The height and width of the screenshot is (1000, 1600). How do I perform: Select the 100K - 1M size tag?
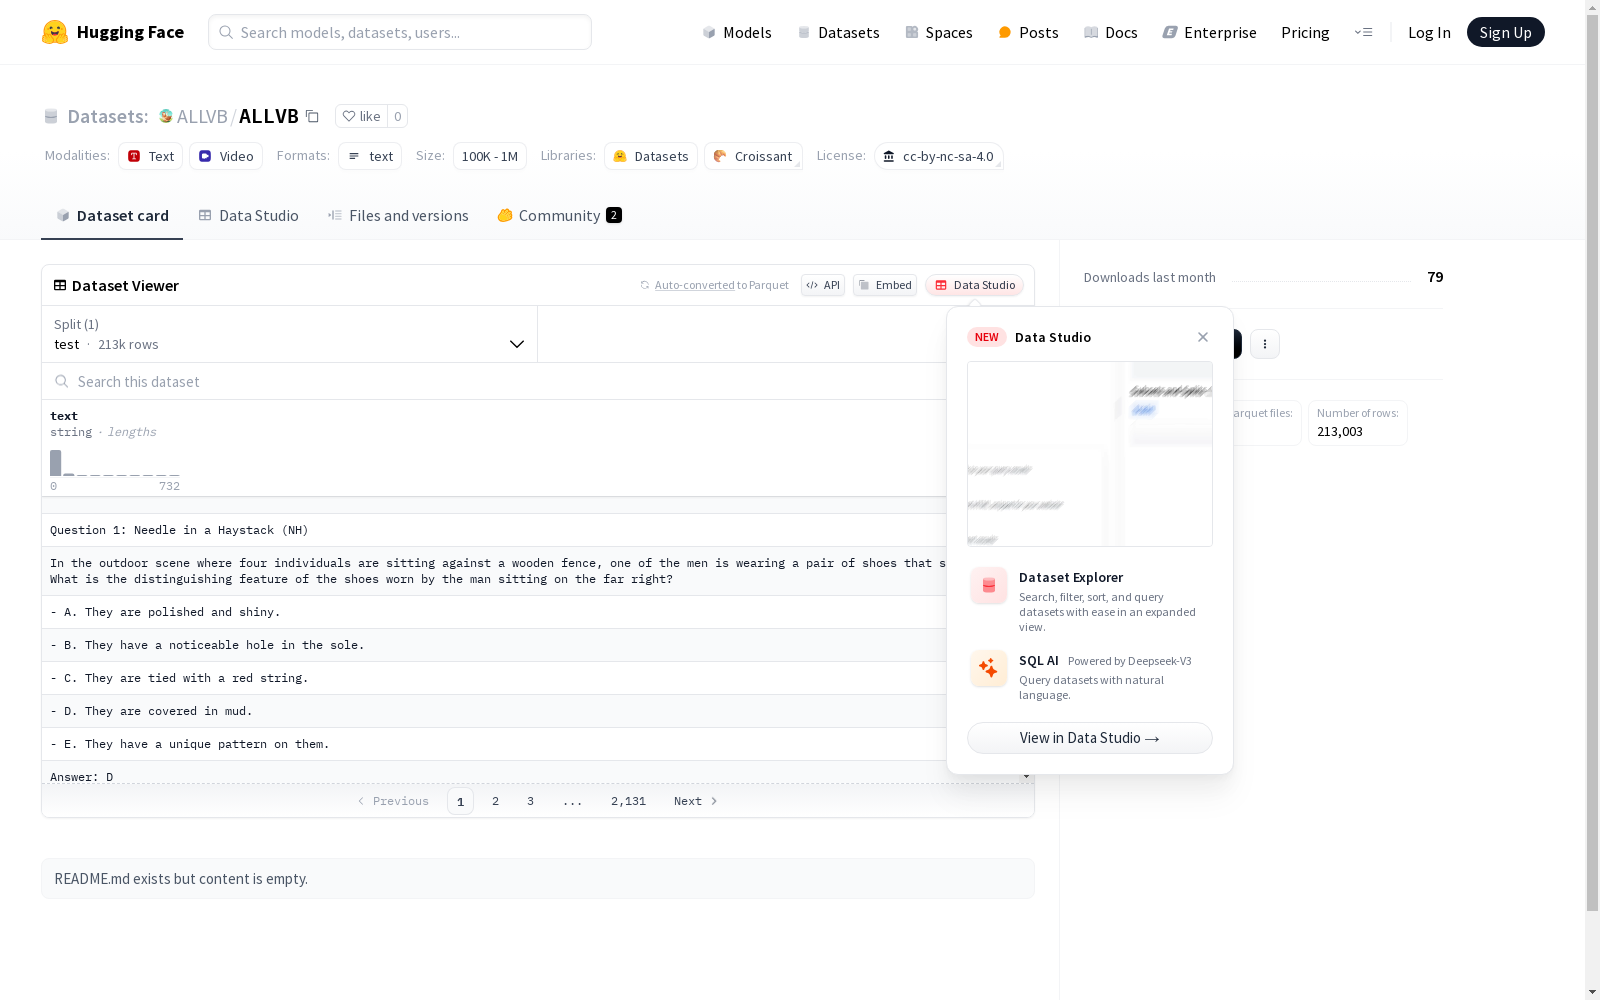[490, 156]
